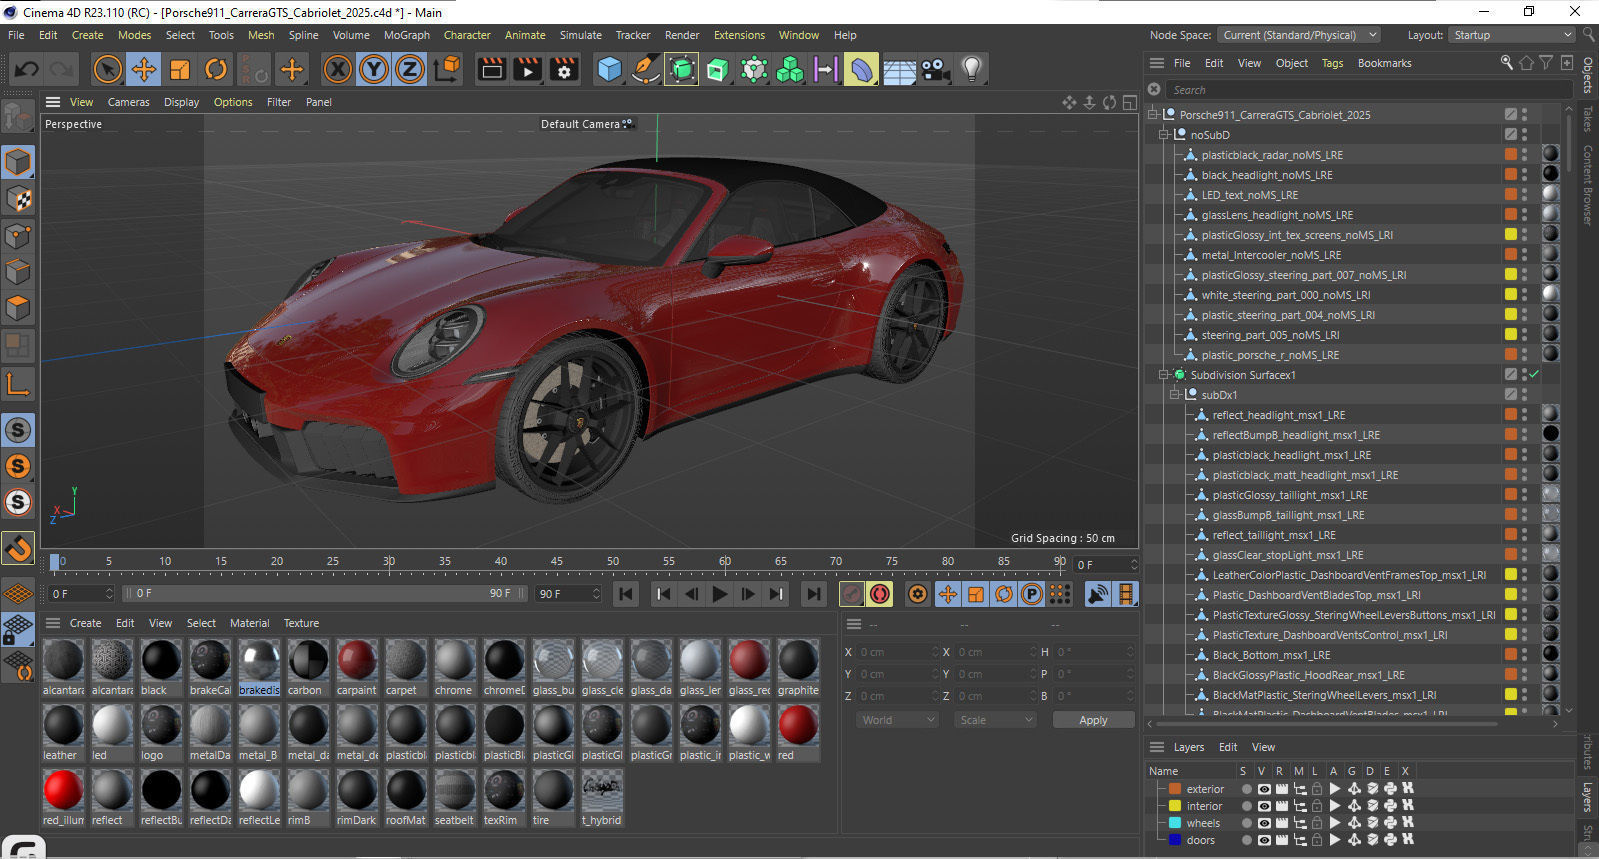Open the Layout Startup dropdown
The width and height of the screenshot is (1599, 859).
(1512, 35)
